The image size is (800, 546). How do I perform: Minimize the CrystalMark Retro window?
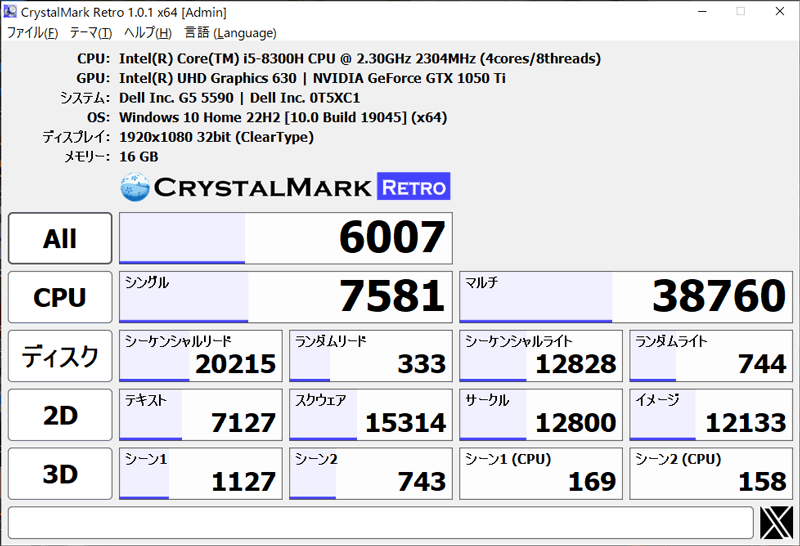703,11
